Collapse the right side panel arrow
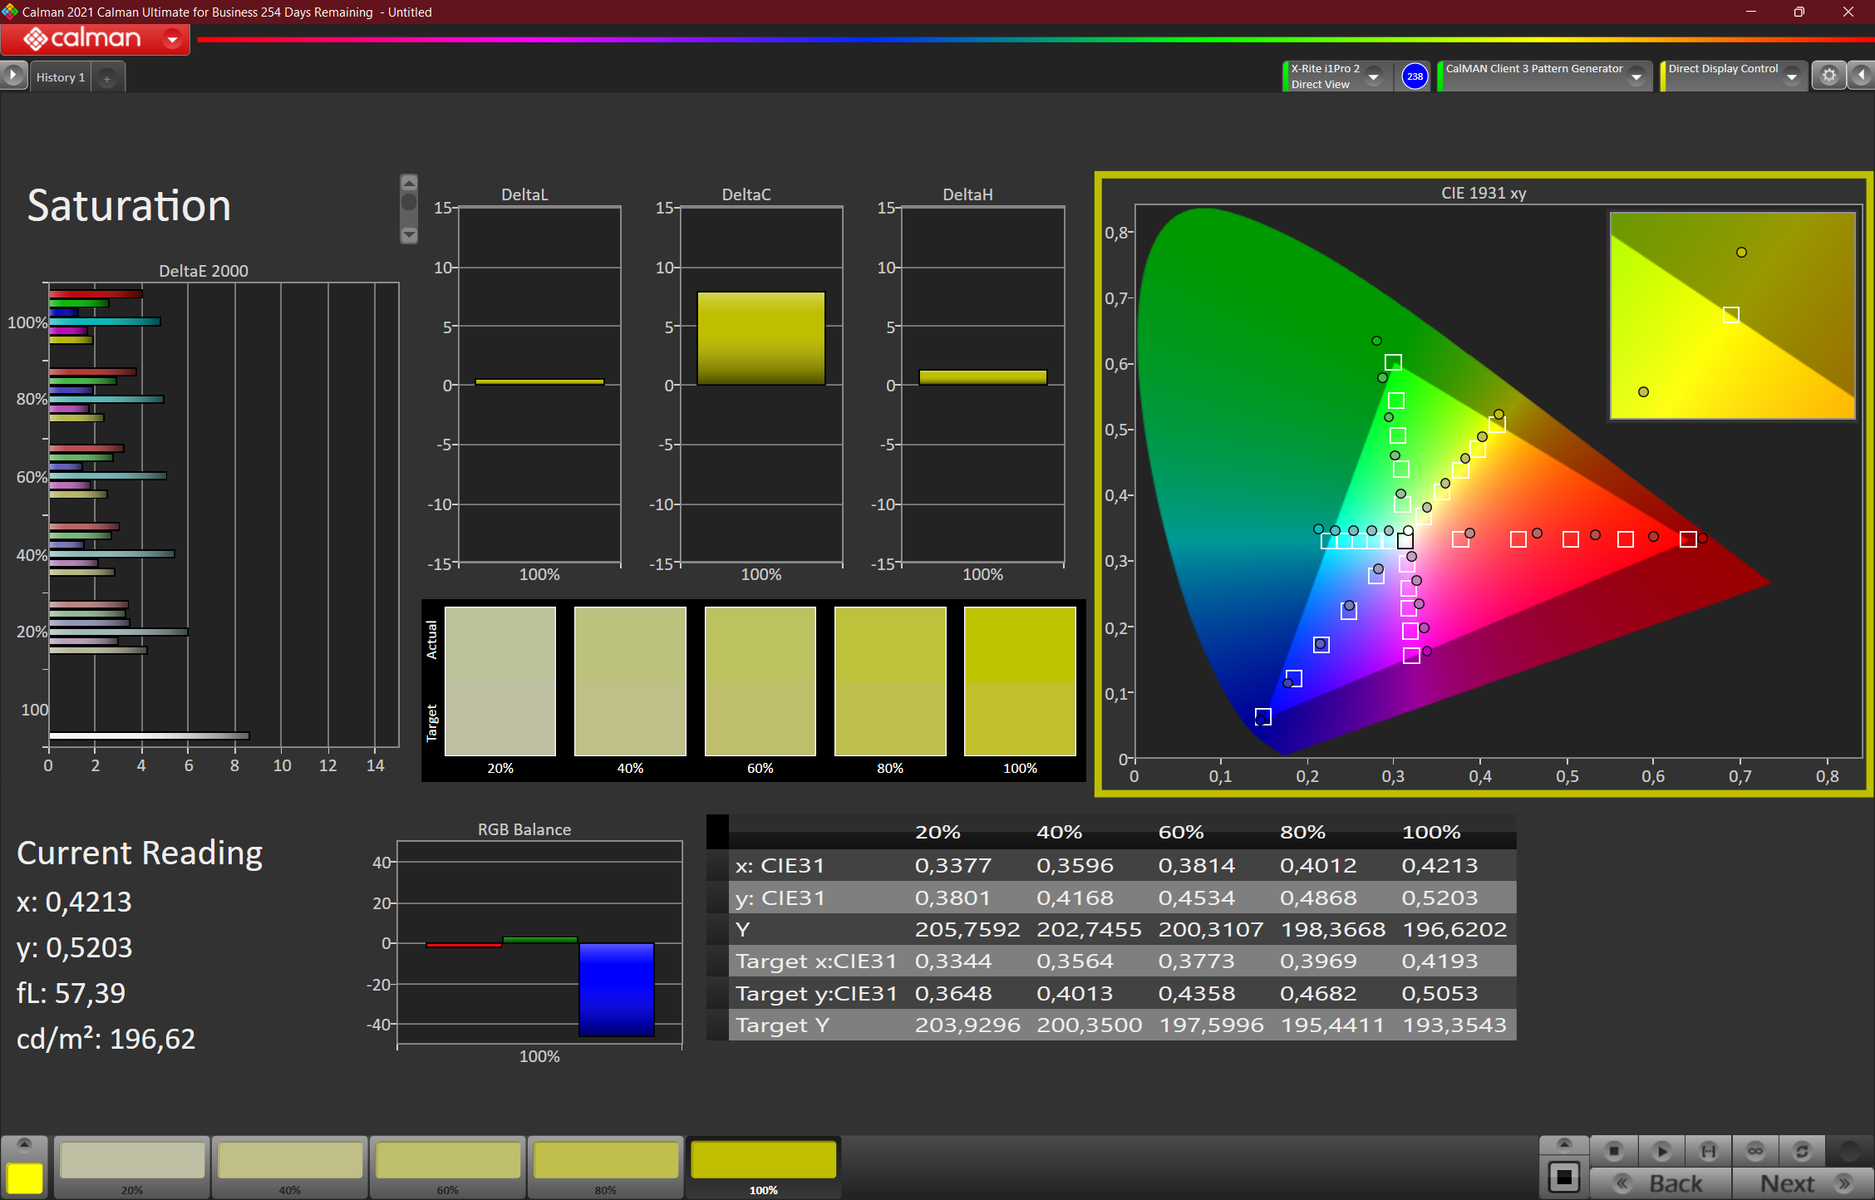Screen dimensions: 1875x1200 (1861, 76)
